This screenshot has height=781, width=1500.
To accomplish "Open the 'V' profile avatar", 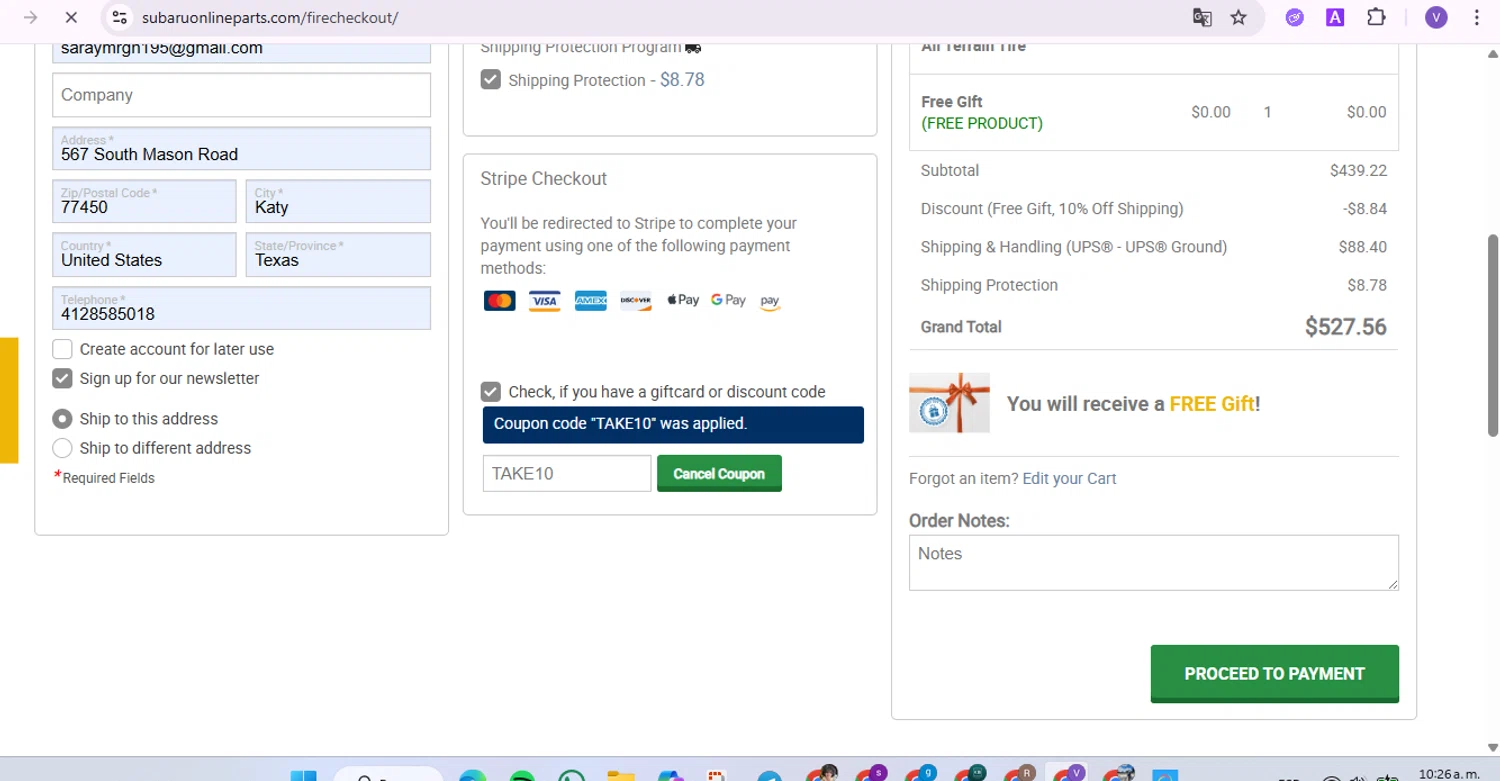I will 1436,18.
